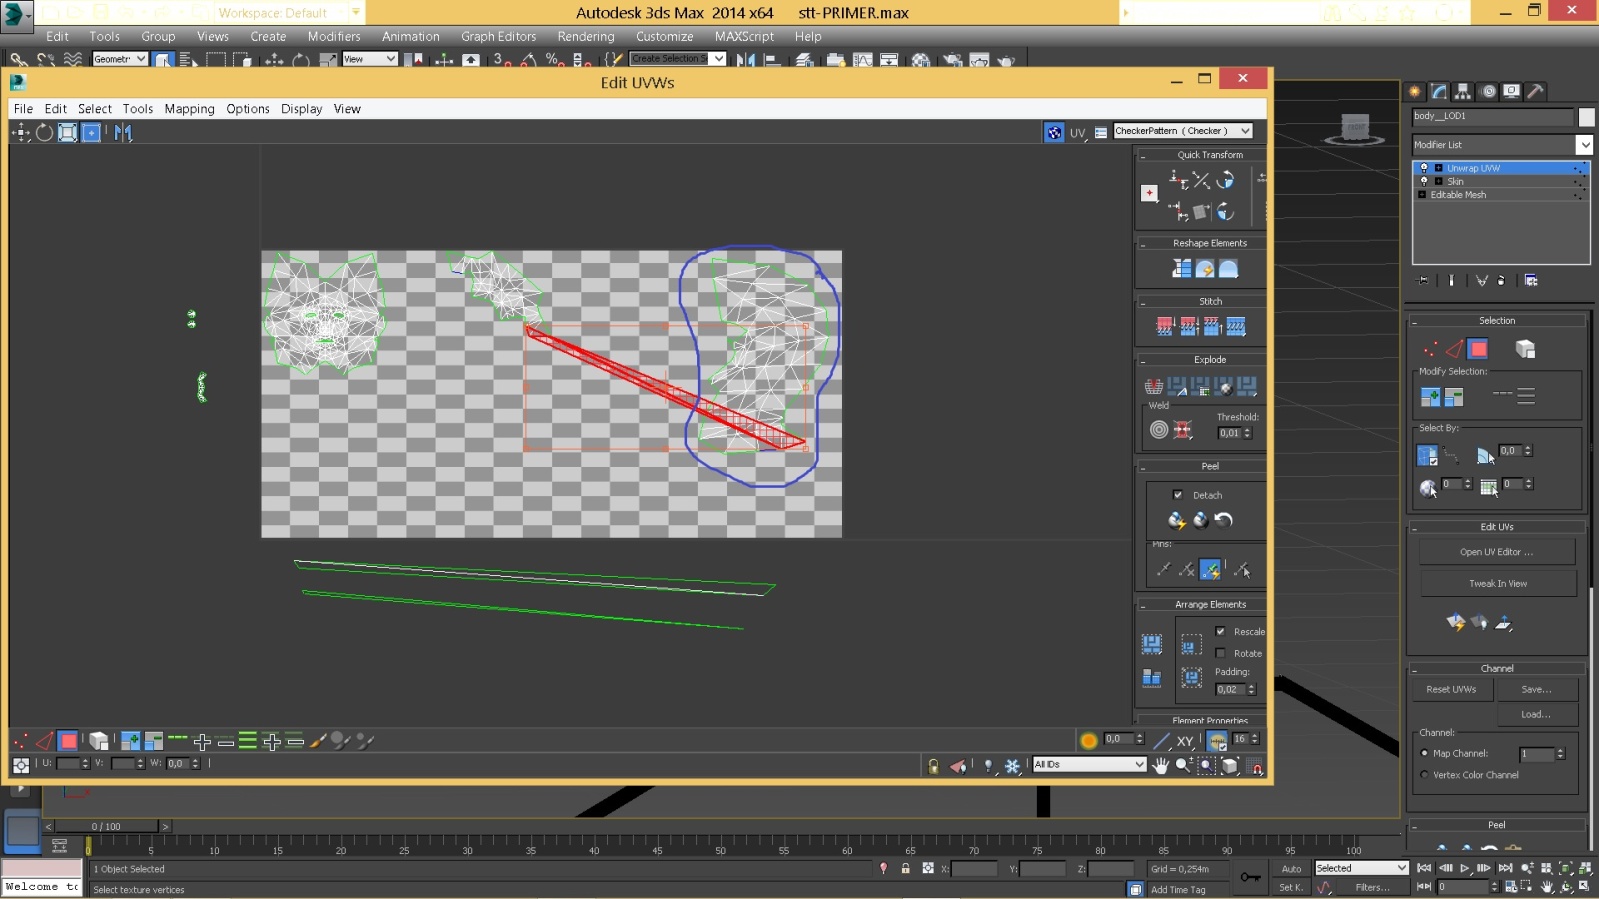The image size is (1599, 899).
Task: Open the Options menu in Edit UVWs
Action: (248, 109)
